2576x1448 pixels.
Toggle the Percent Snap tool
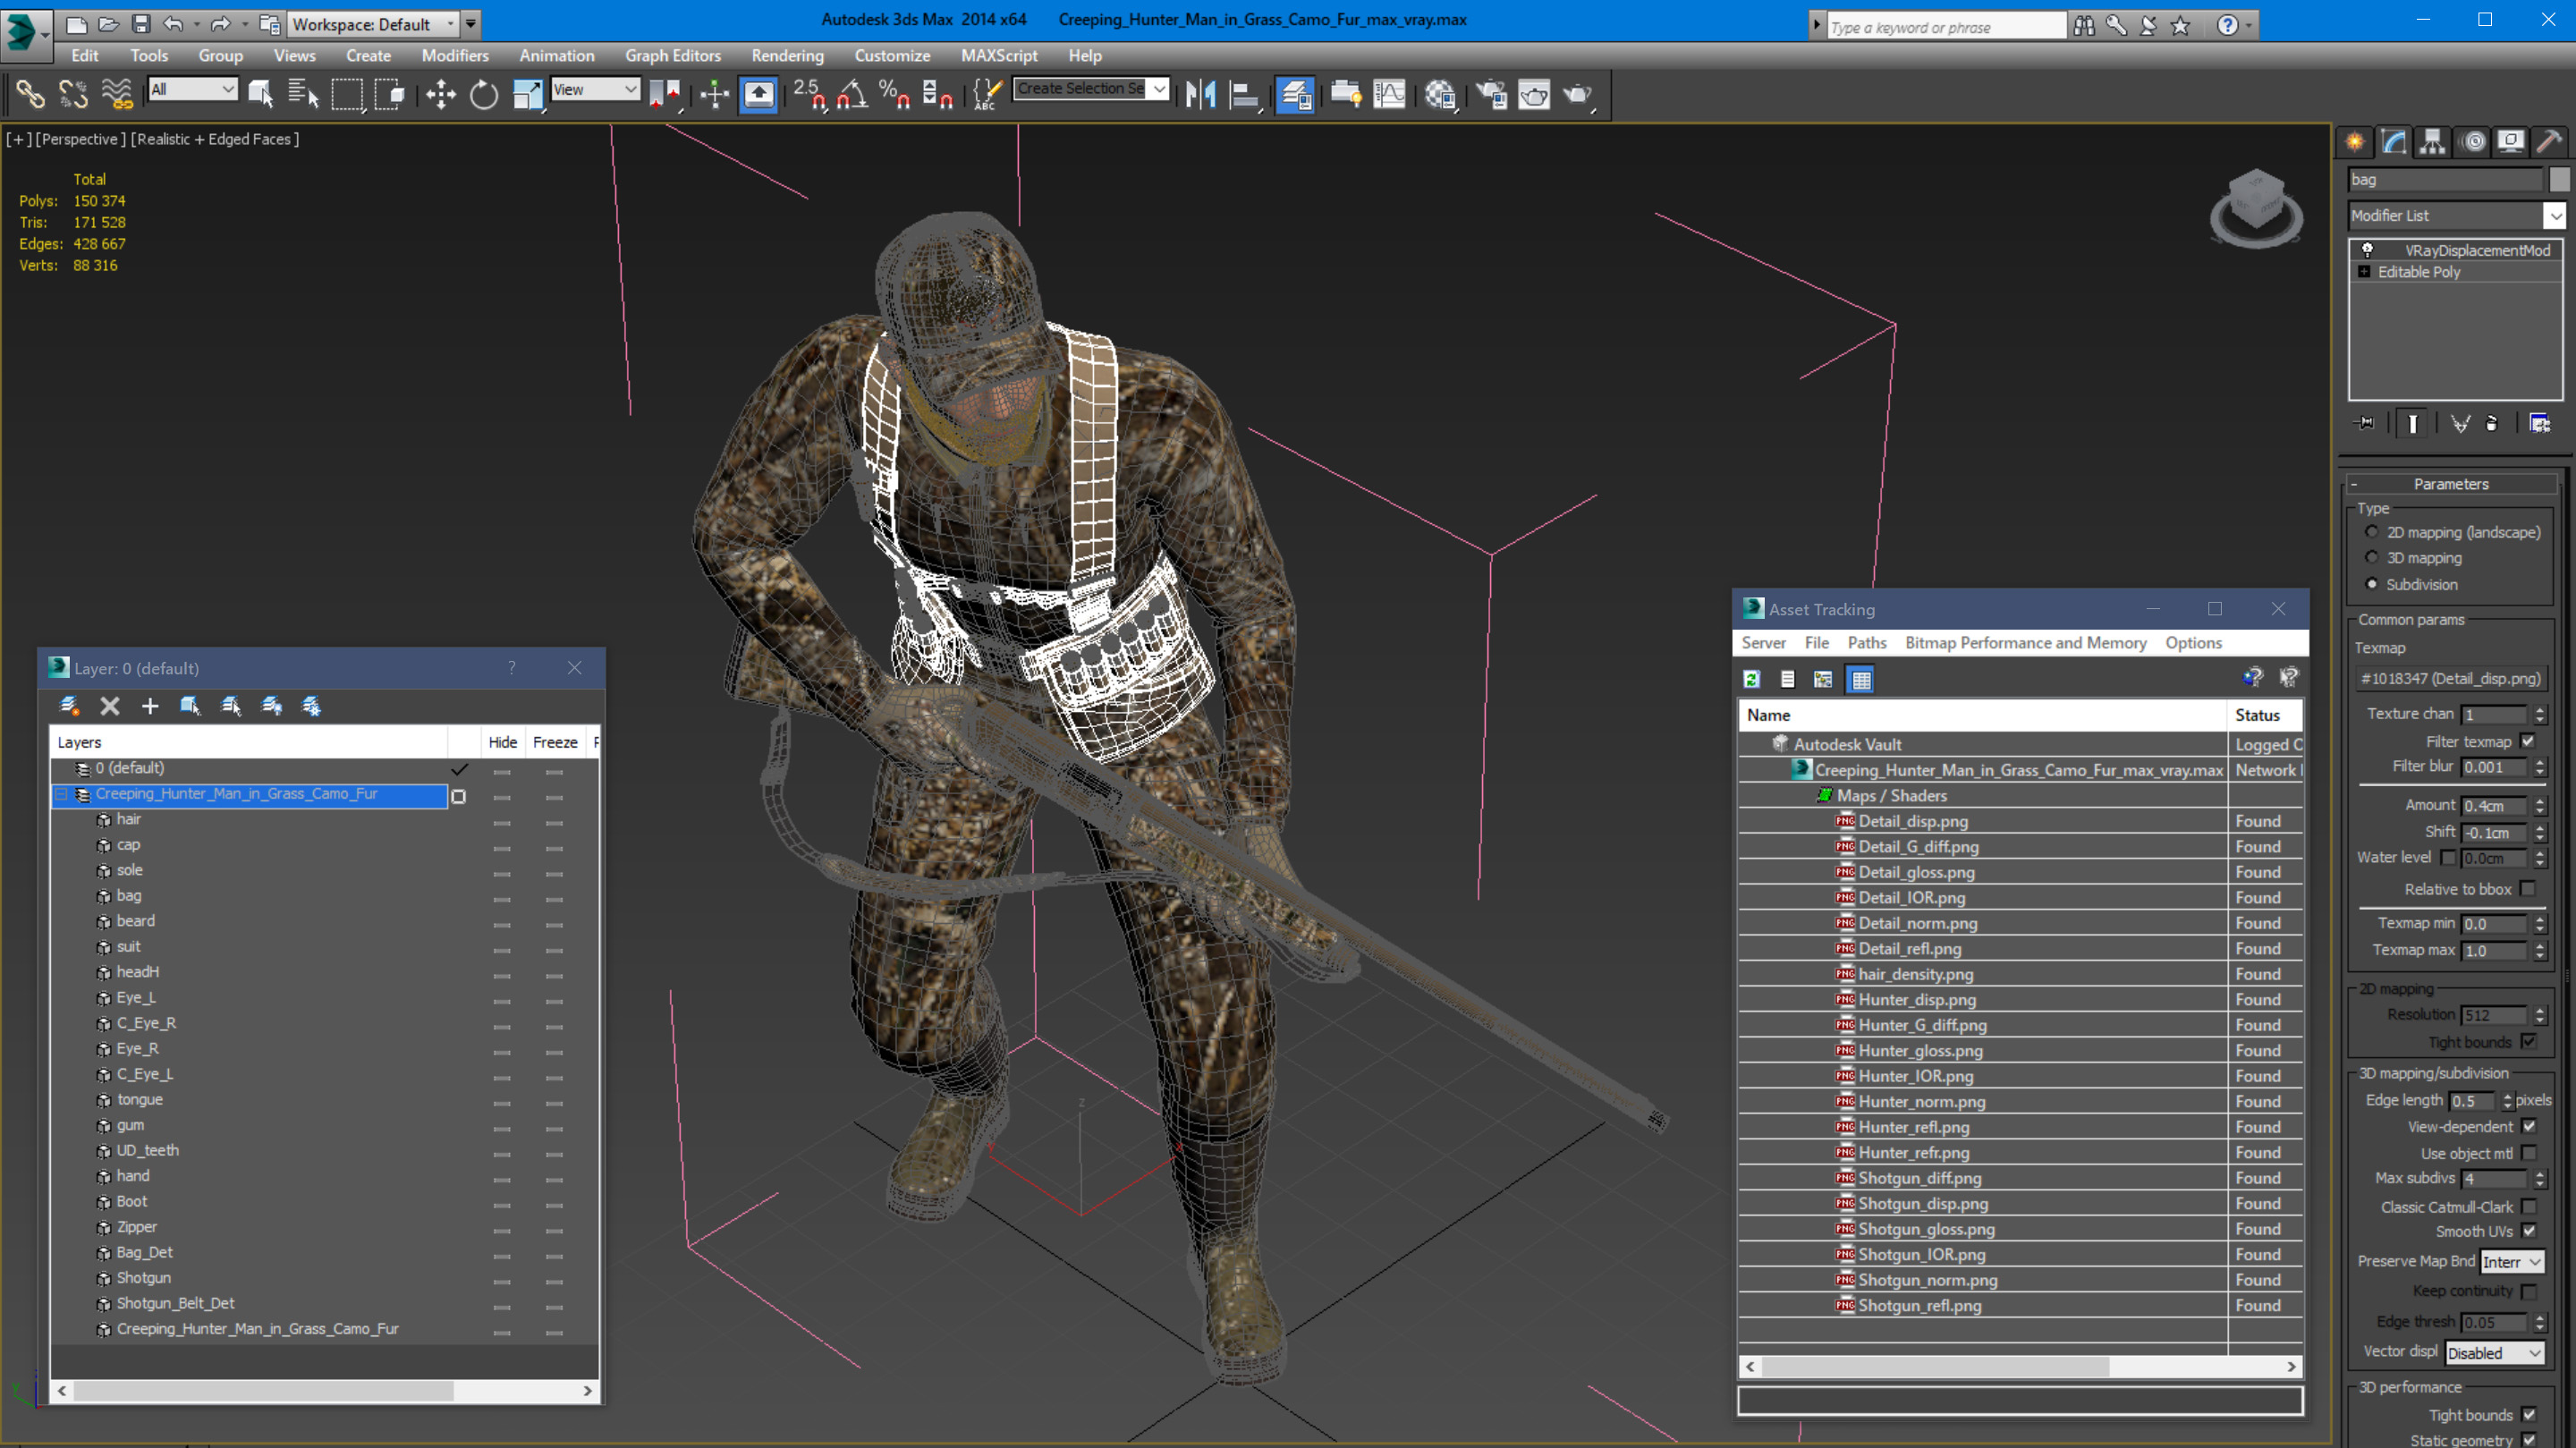893,95
